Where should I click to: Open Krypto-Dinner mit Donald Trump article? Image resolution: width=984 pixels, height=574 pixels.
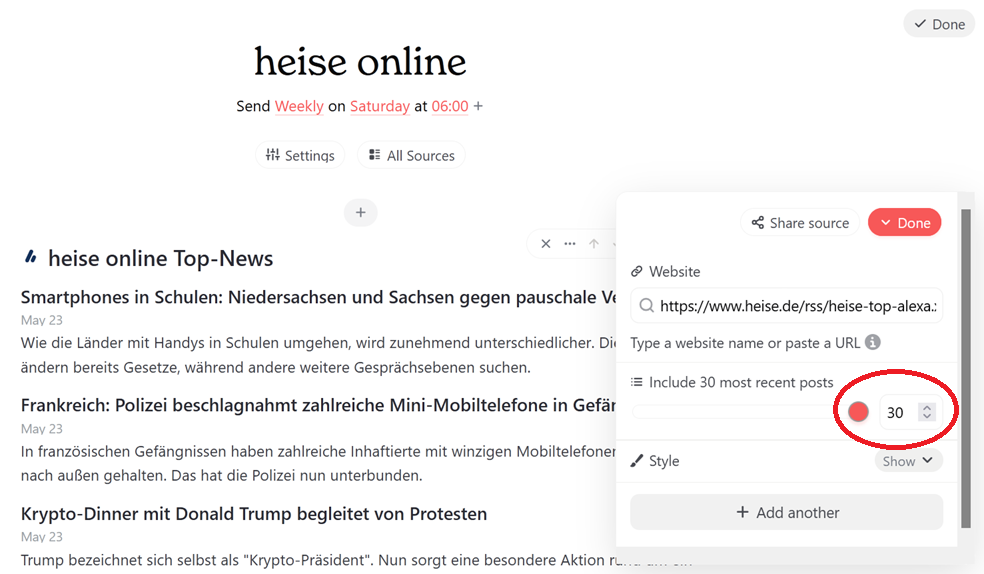pos(254,514)
